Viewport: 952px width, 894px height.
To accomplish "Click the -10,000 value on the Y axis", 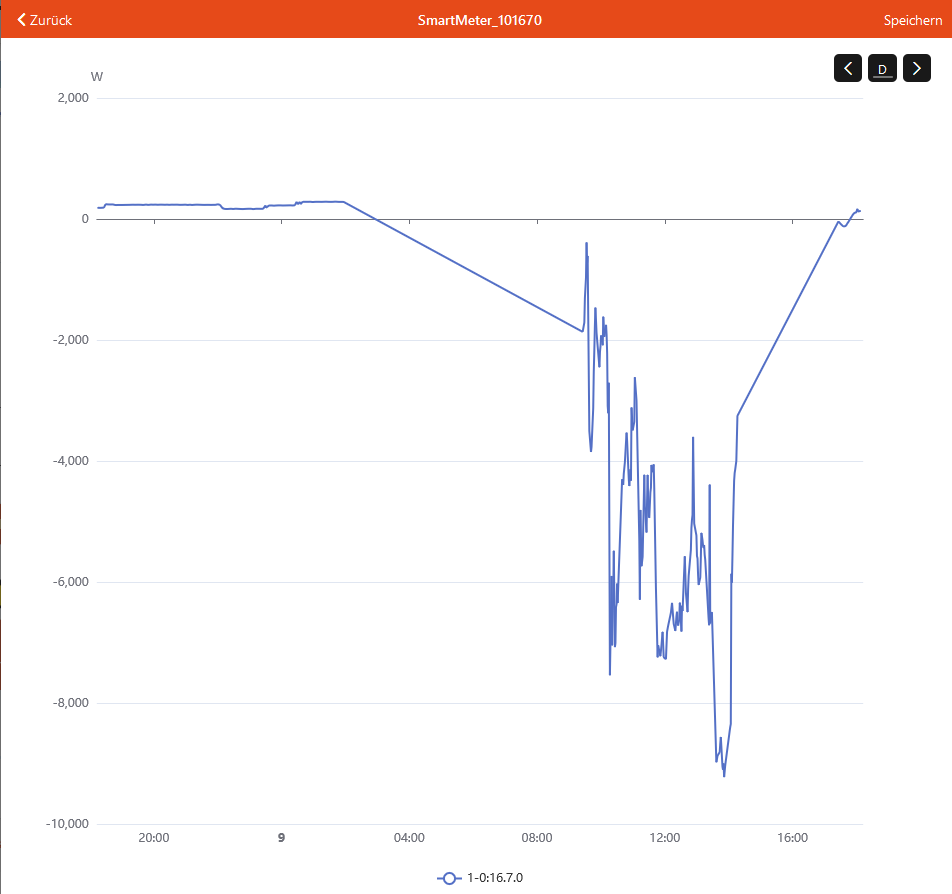I will coord(67,824).
